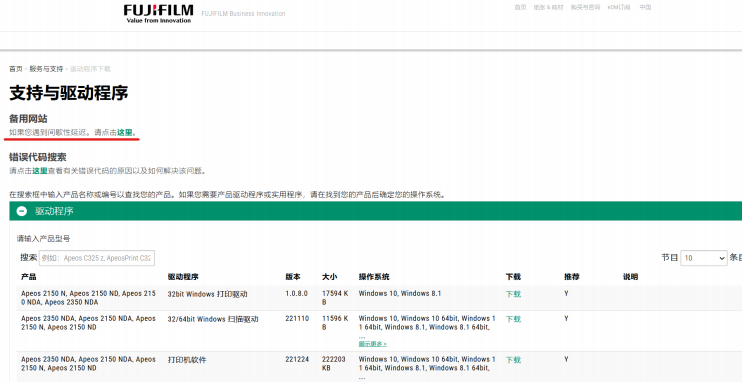The image size is (742, 382).
Task: Click the FUJIFILM Business Innovation text
Action: (x=243, y=14)
